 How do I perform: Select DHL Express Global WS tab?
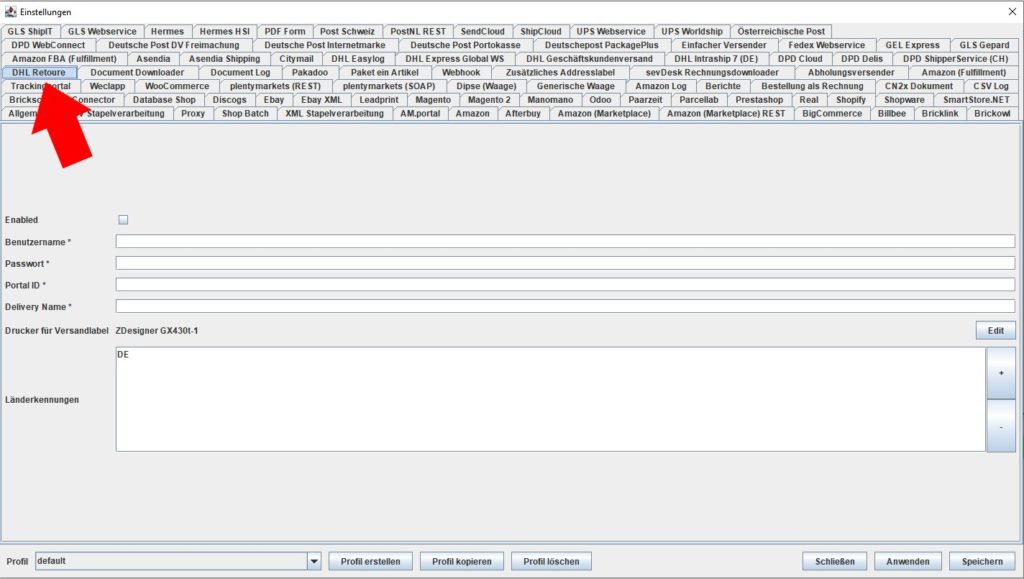(455, 59)
